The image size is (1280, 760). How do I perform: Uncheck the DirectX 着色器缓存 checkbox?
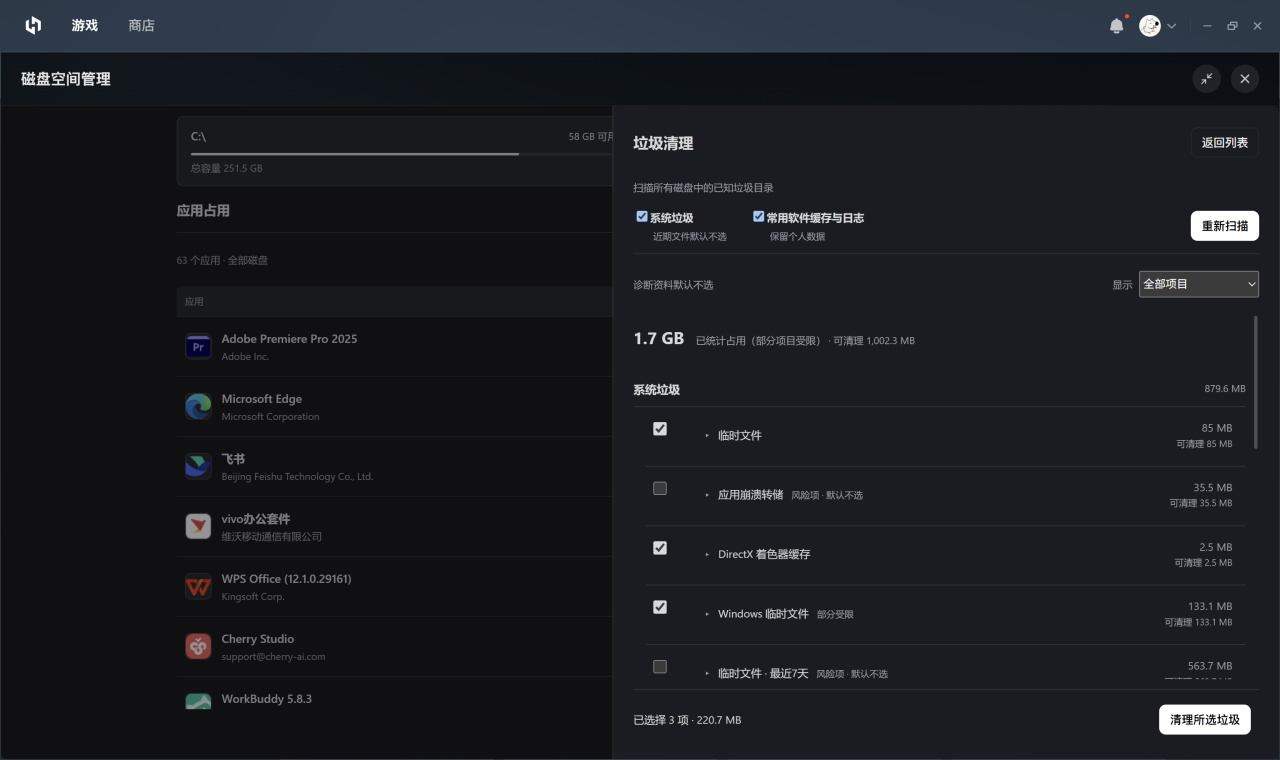660,548
